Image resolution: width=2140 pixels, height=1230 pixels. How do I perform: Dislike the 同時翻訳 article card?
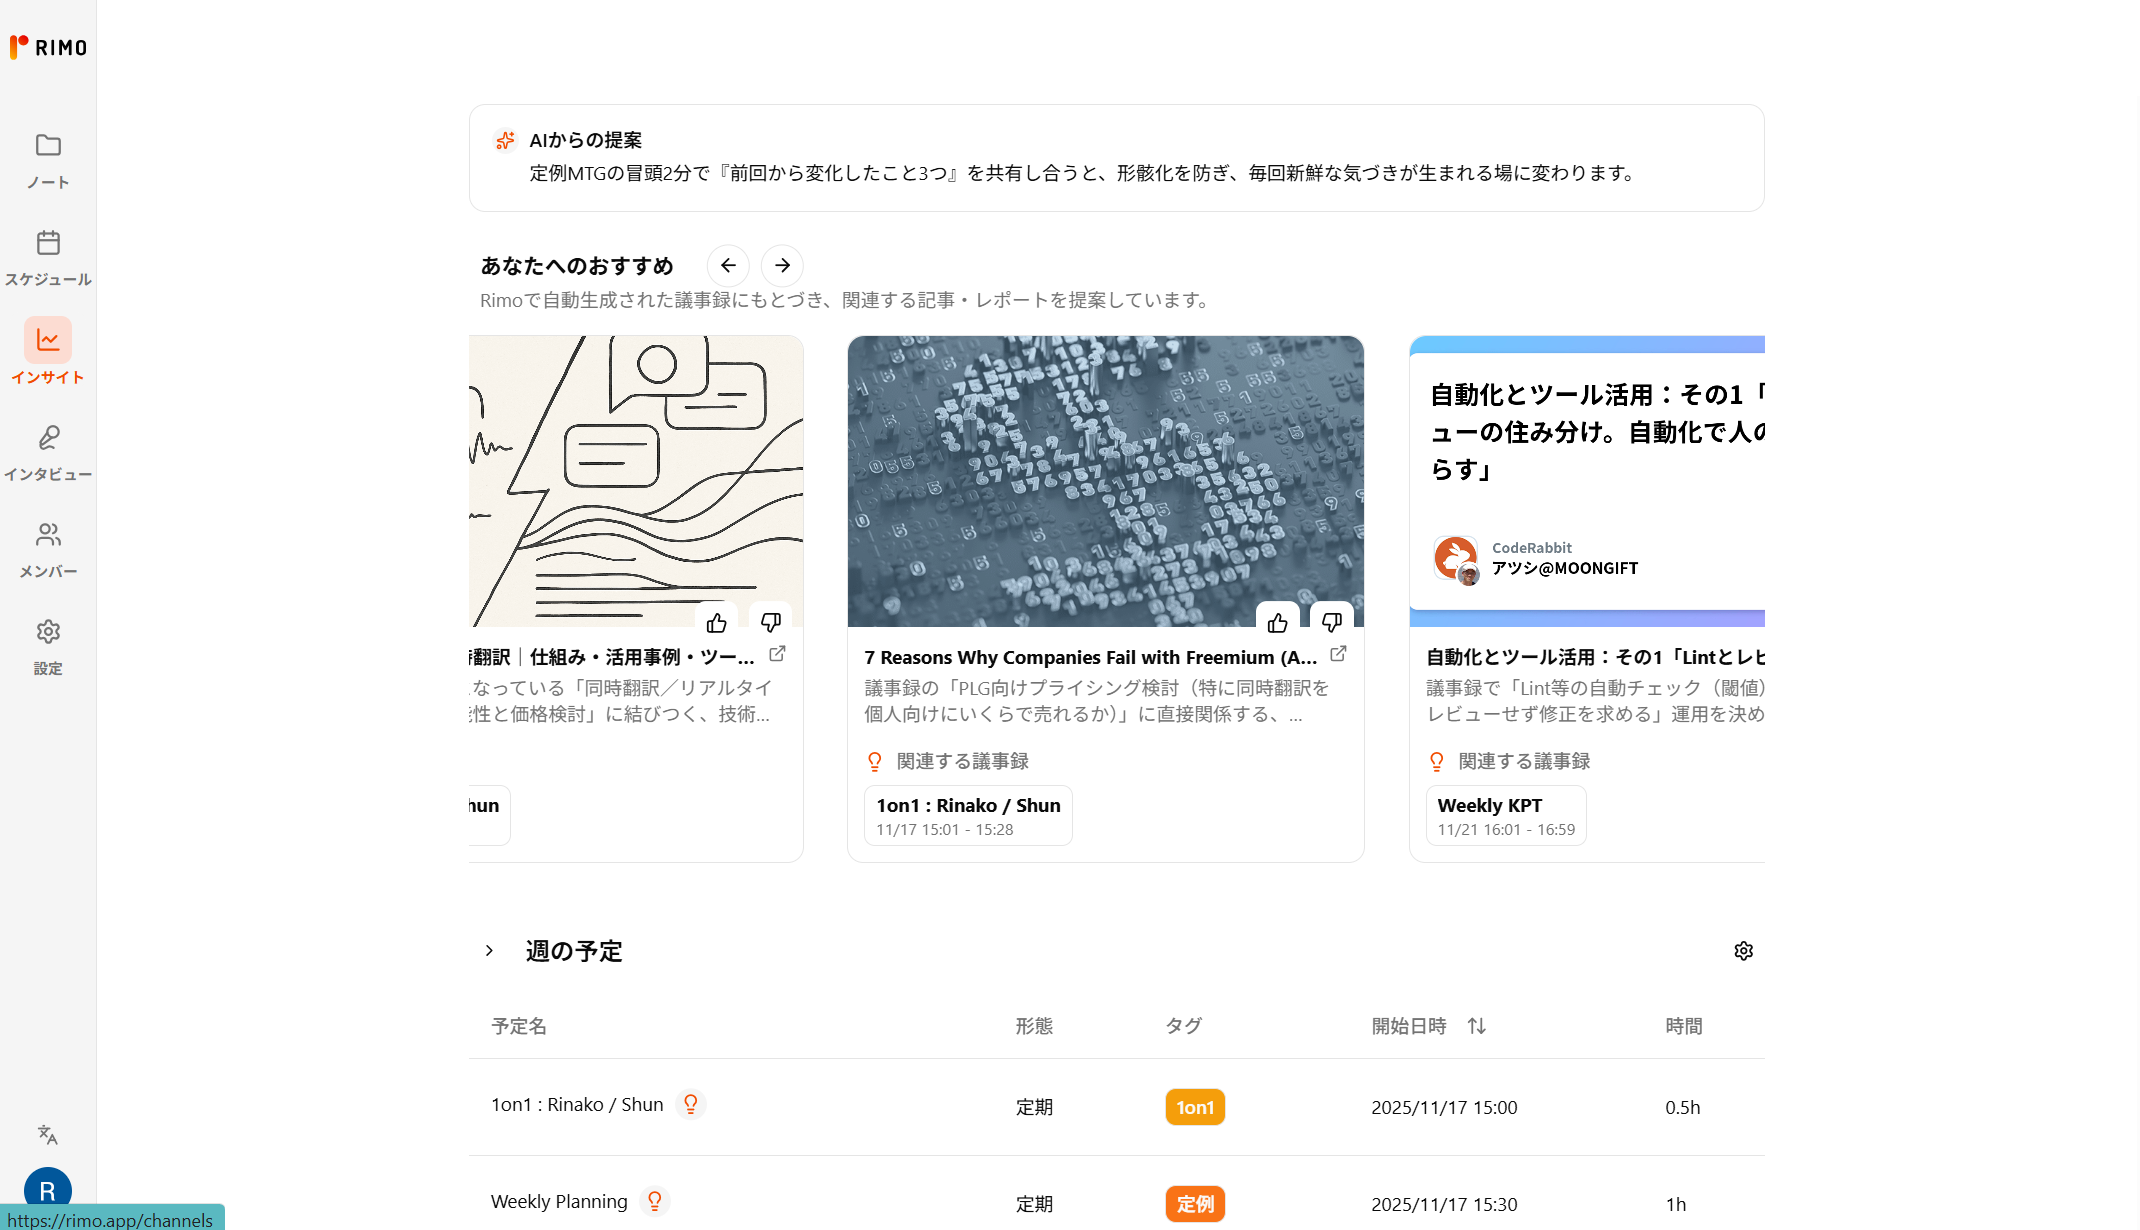pyautogui.click(x=770, y=623)
